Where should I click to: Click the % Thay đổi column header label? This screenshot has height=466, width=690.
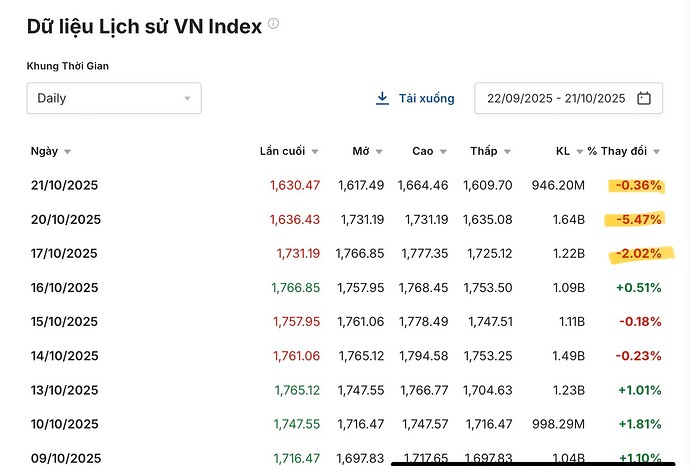click(x=617, y=151)
